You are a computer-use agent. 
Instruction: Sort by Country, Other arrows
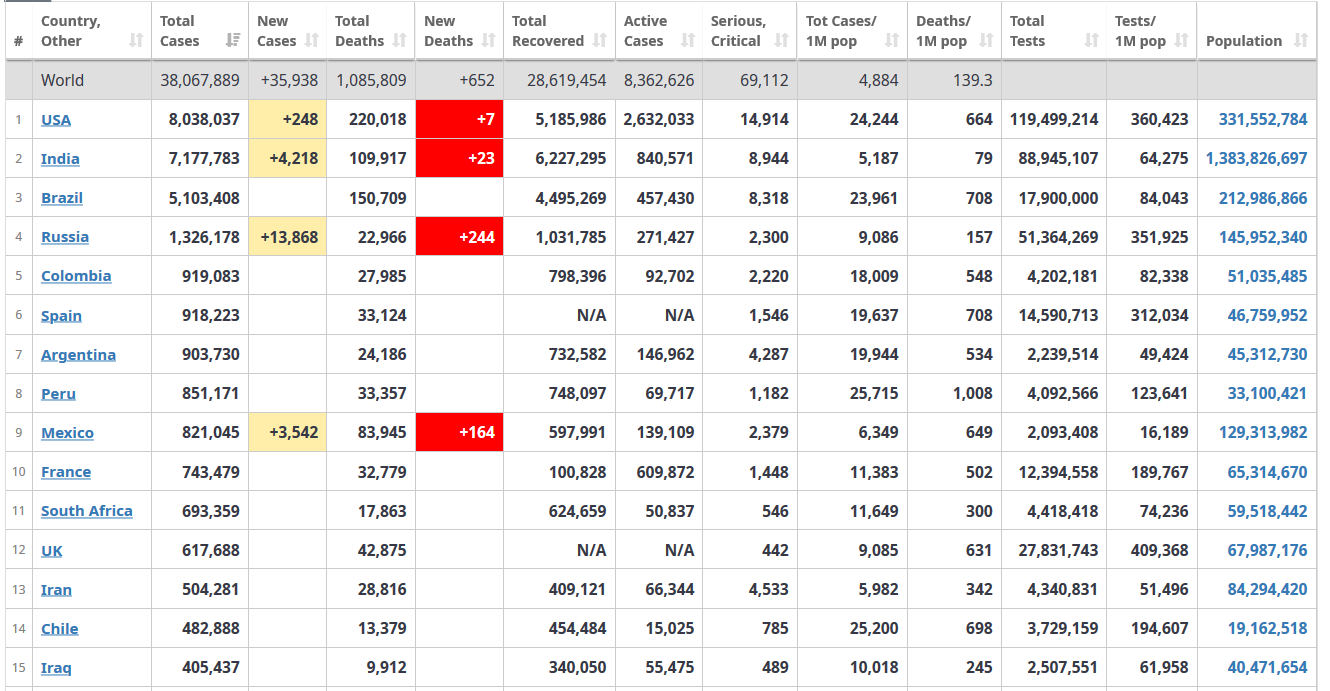point(136,41)
